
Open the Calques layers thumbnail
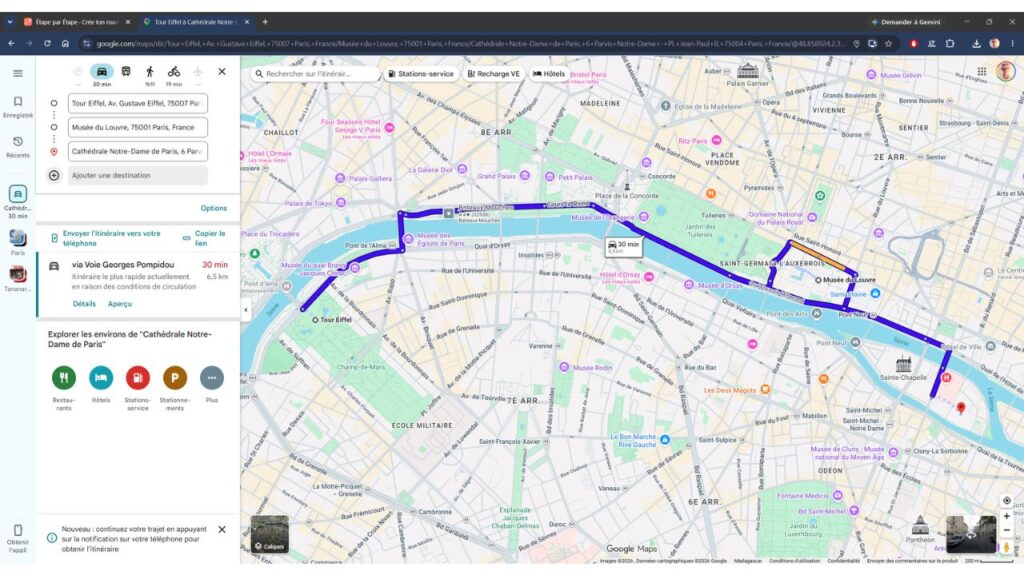click(x=270, y=534)
